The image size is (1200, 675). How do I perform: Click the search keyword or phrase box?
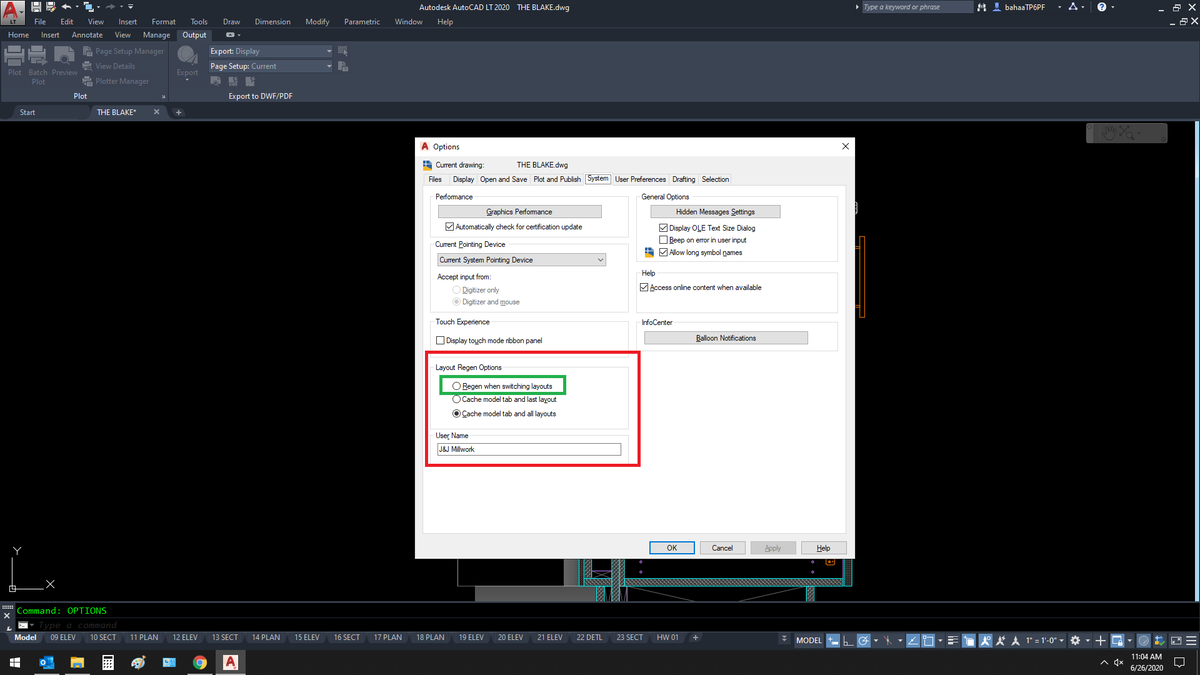click(x=916, y=7)
